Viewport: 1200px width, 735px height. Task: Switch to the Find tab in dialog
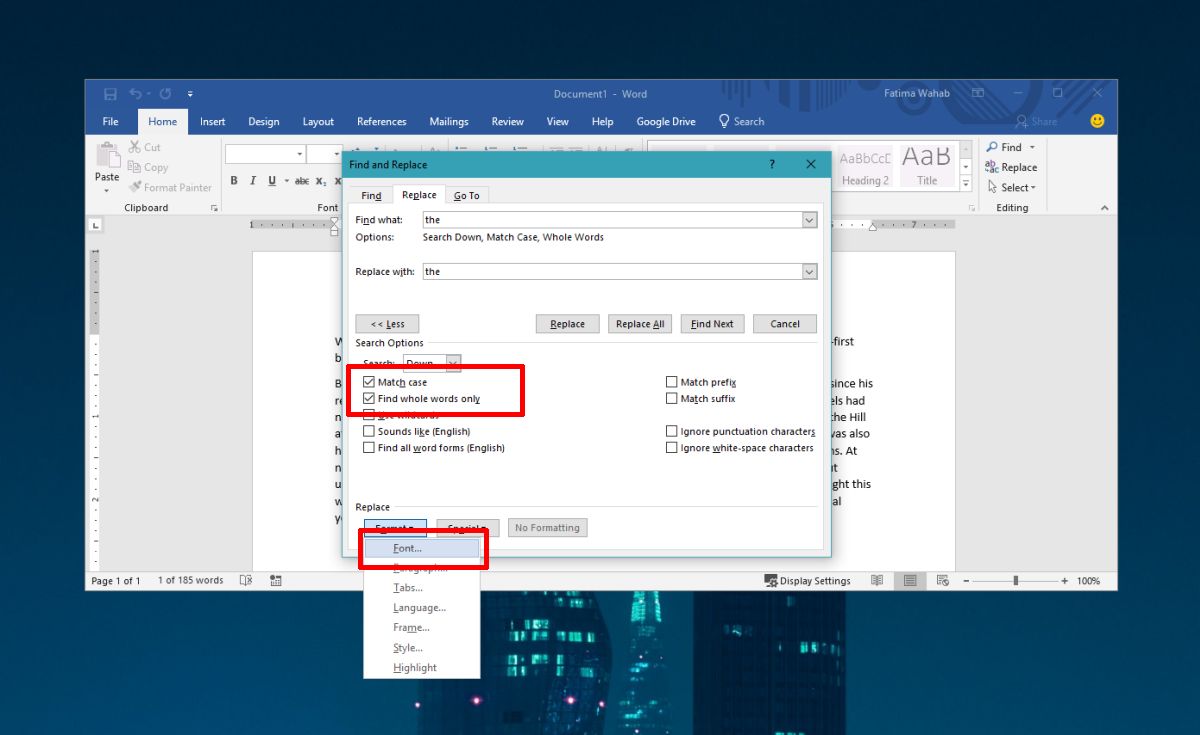(371, 196)
